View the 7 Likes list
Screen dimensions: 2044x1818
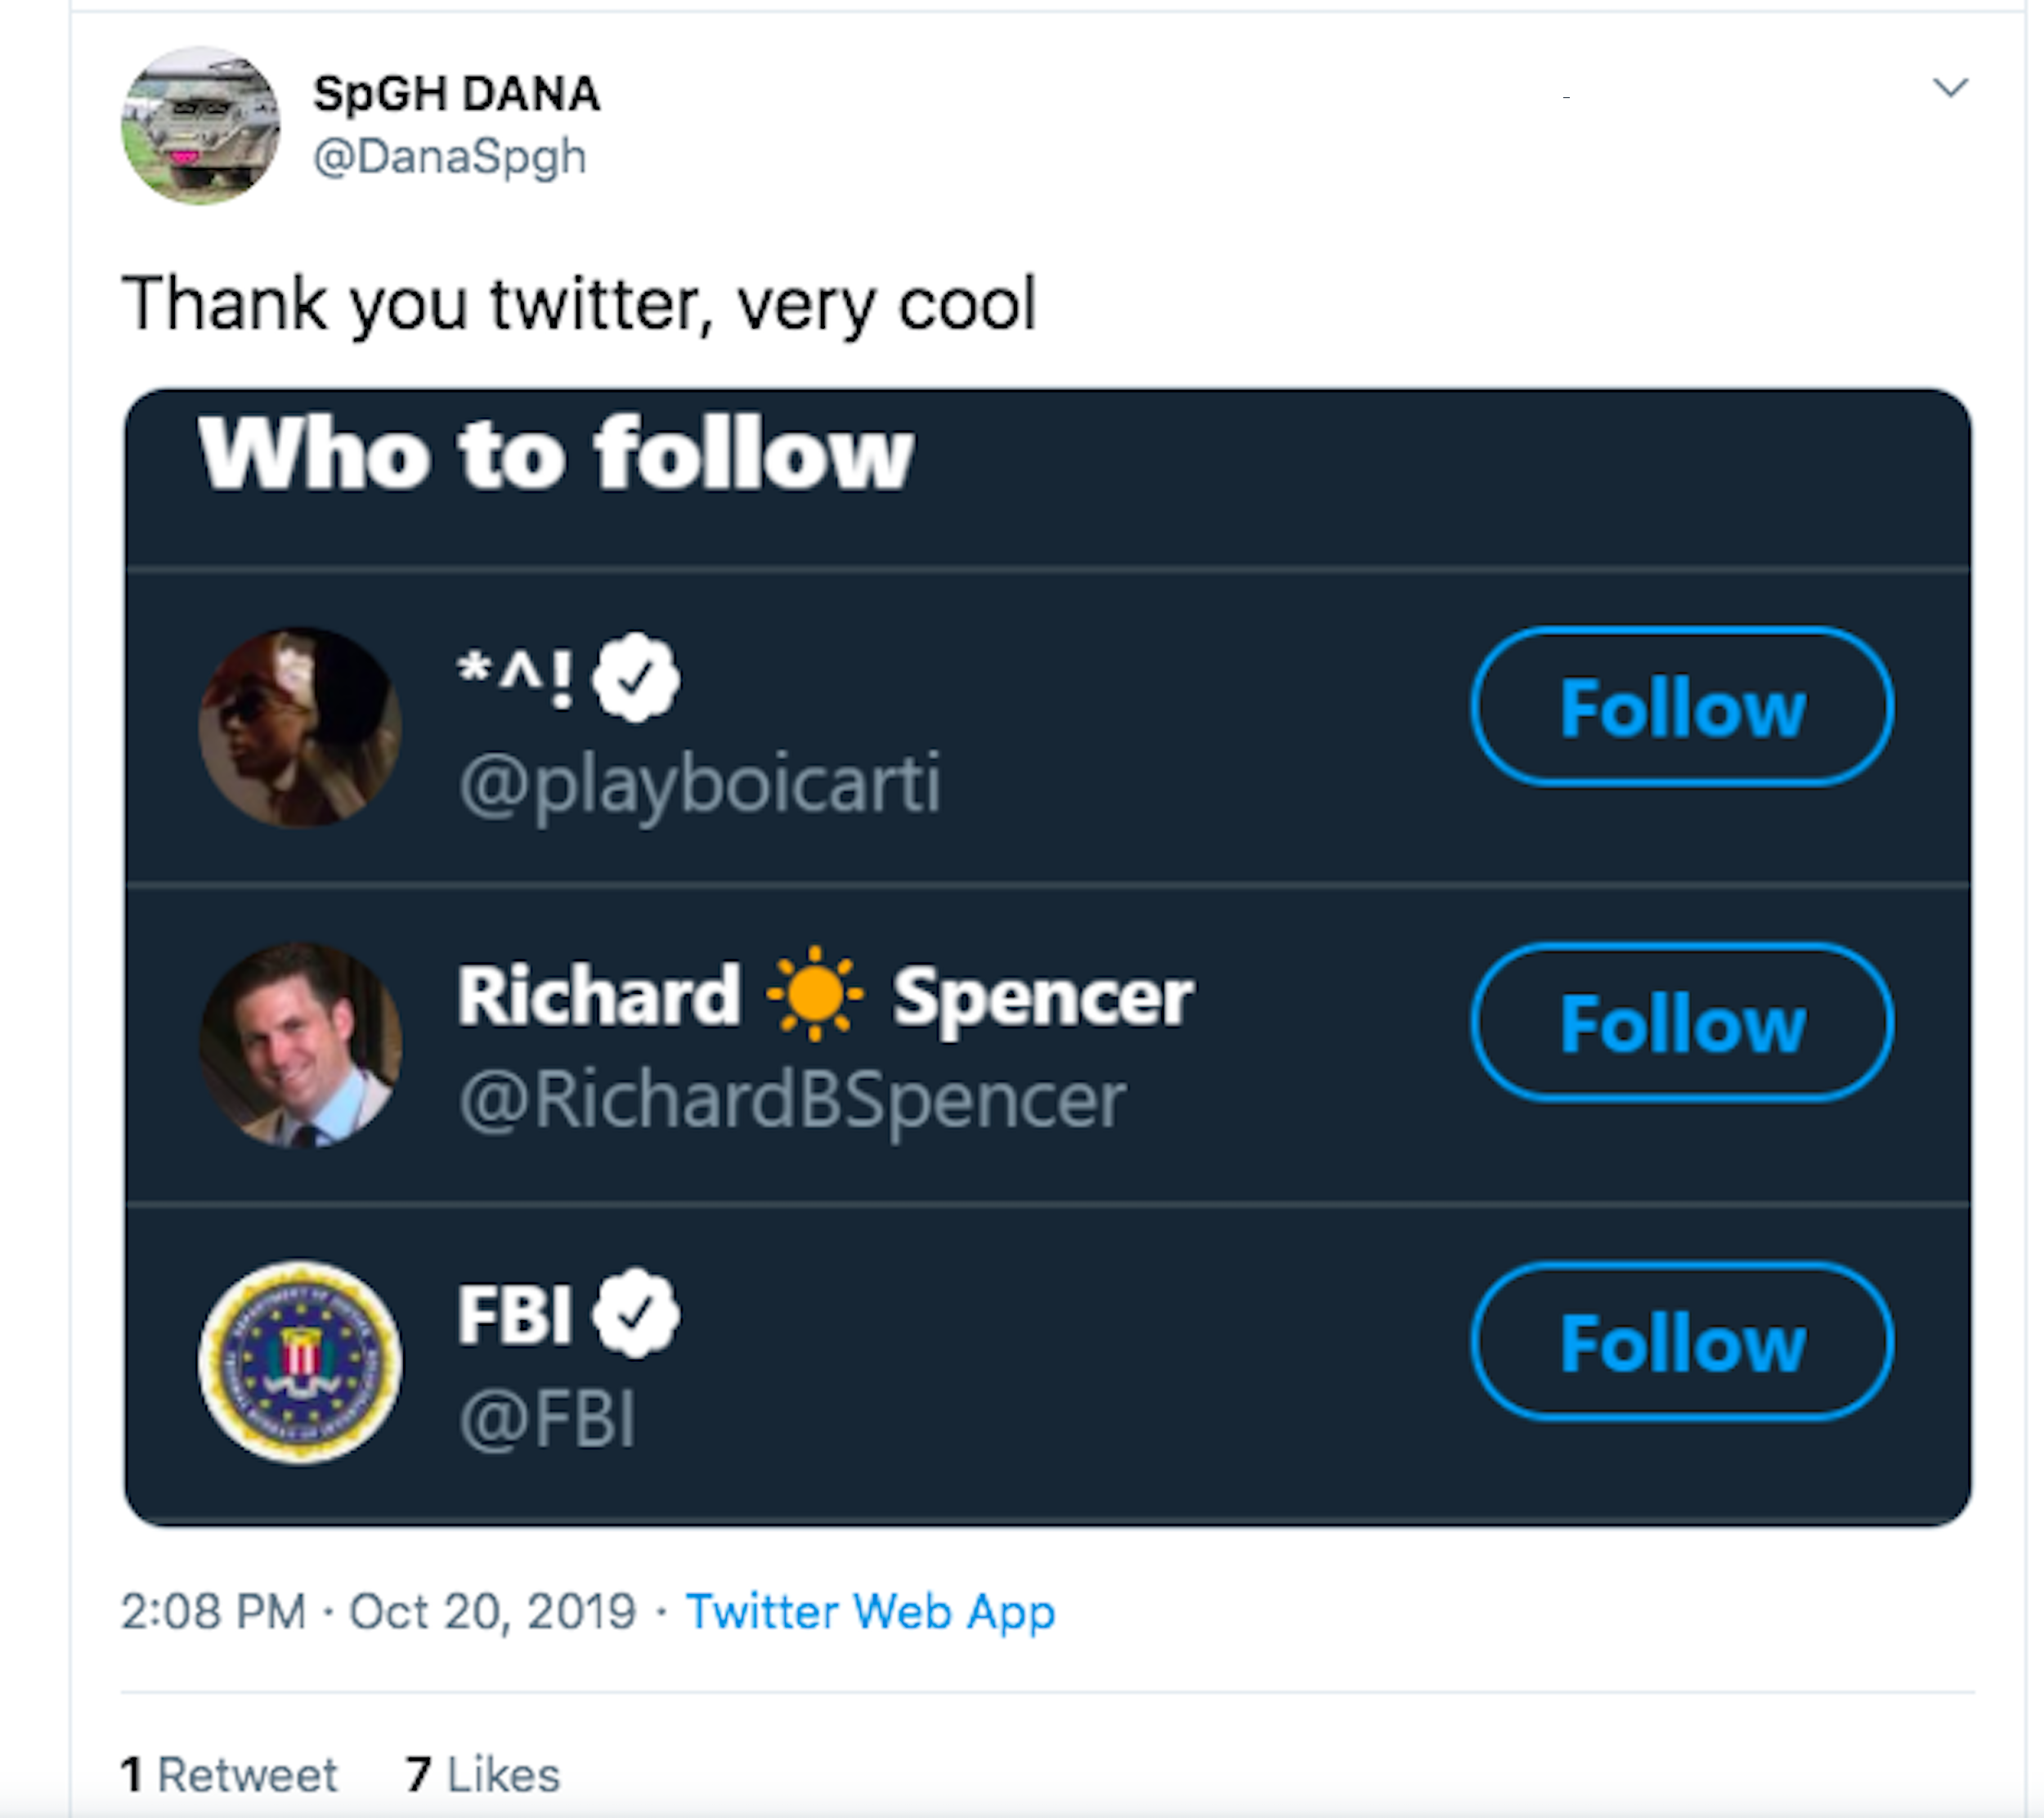tap(483, 1775)
